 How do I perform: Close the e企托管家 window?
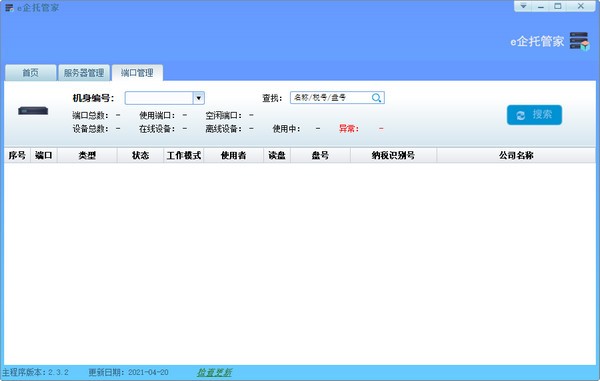point(581,6)
